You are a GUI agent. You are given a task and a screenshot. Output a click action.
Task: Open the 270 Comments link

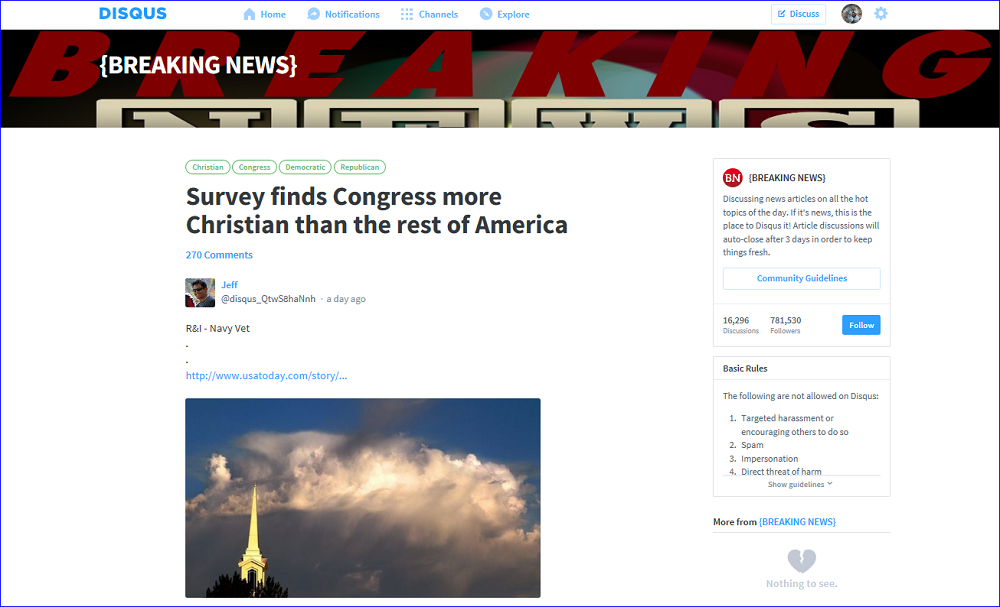coord(219,255)
